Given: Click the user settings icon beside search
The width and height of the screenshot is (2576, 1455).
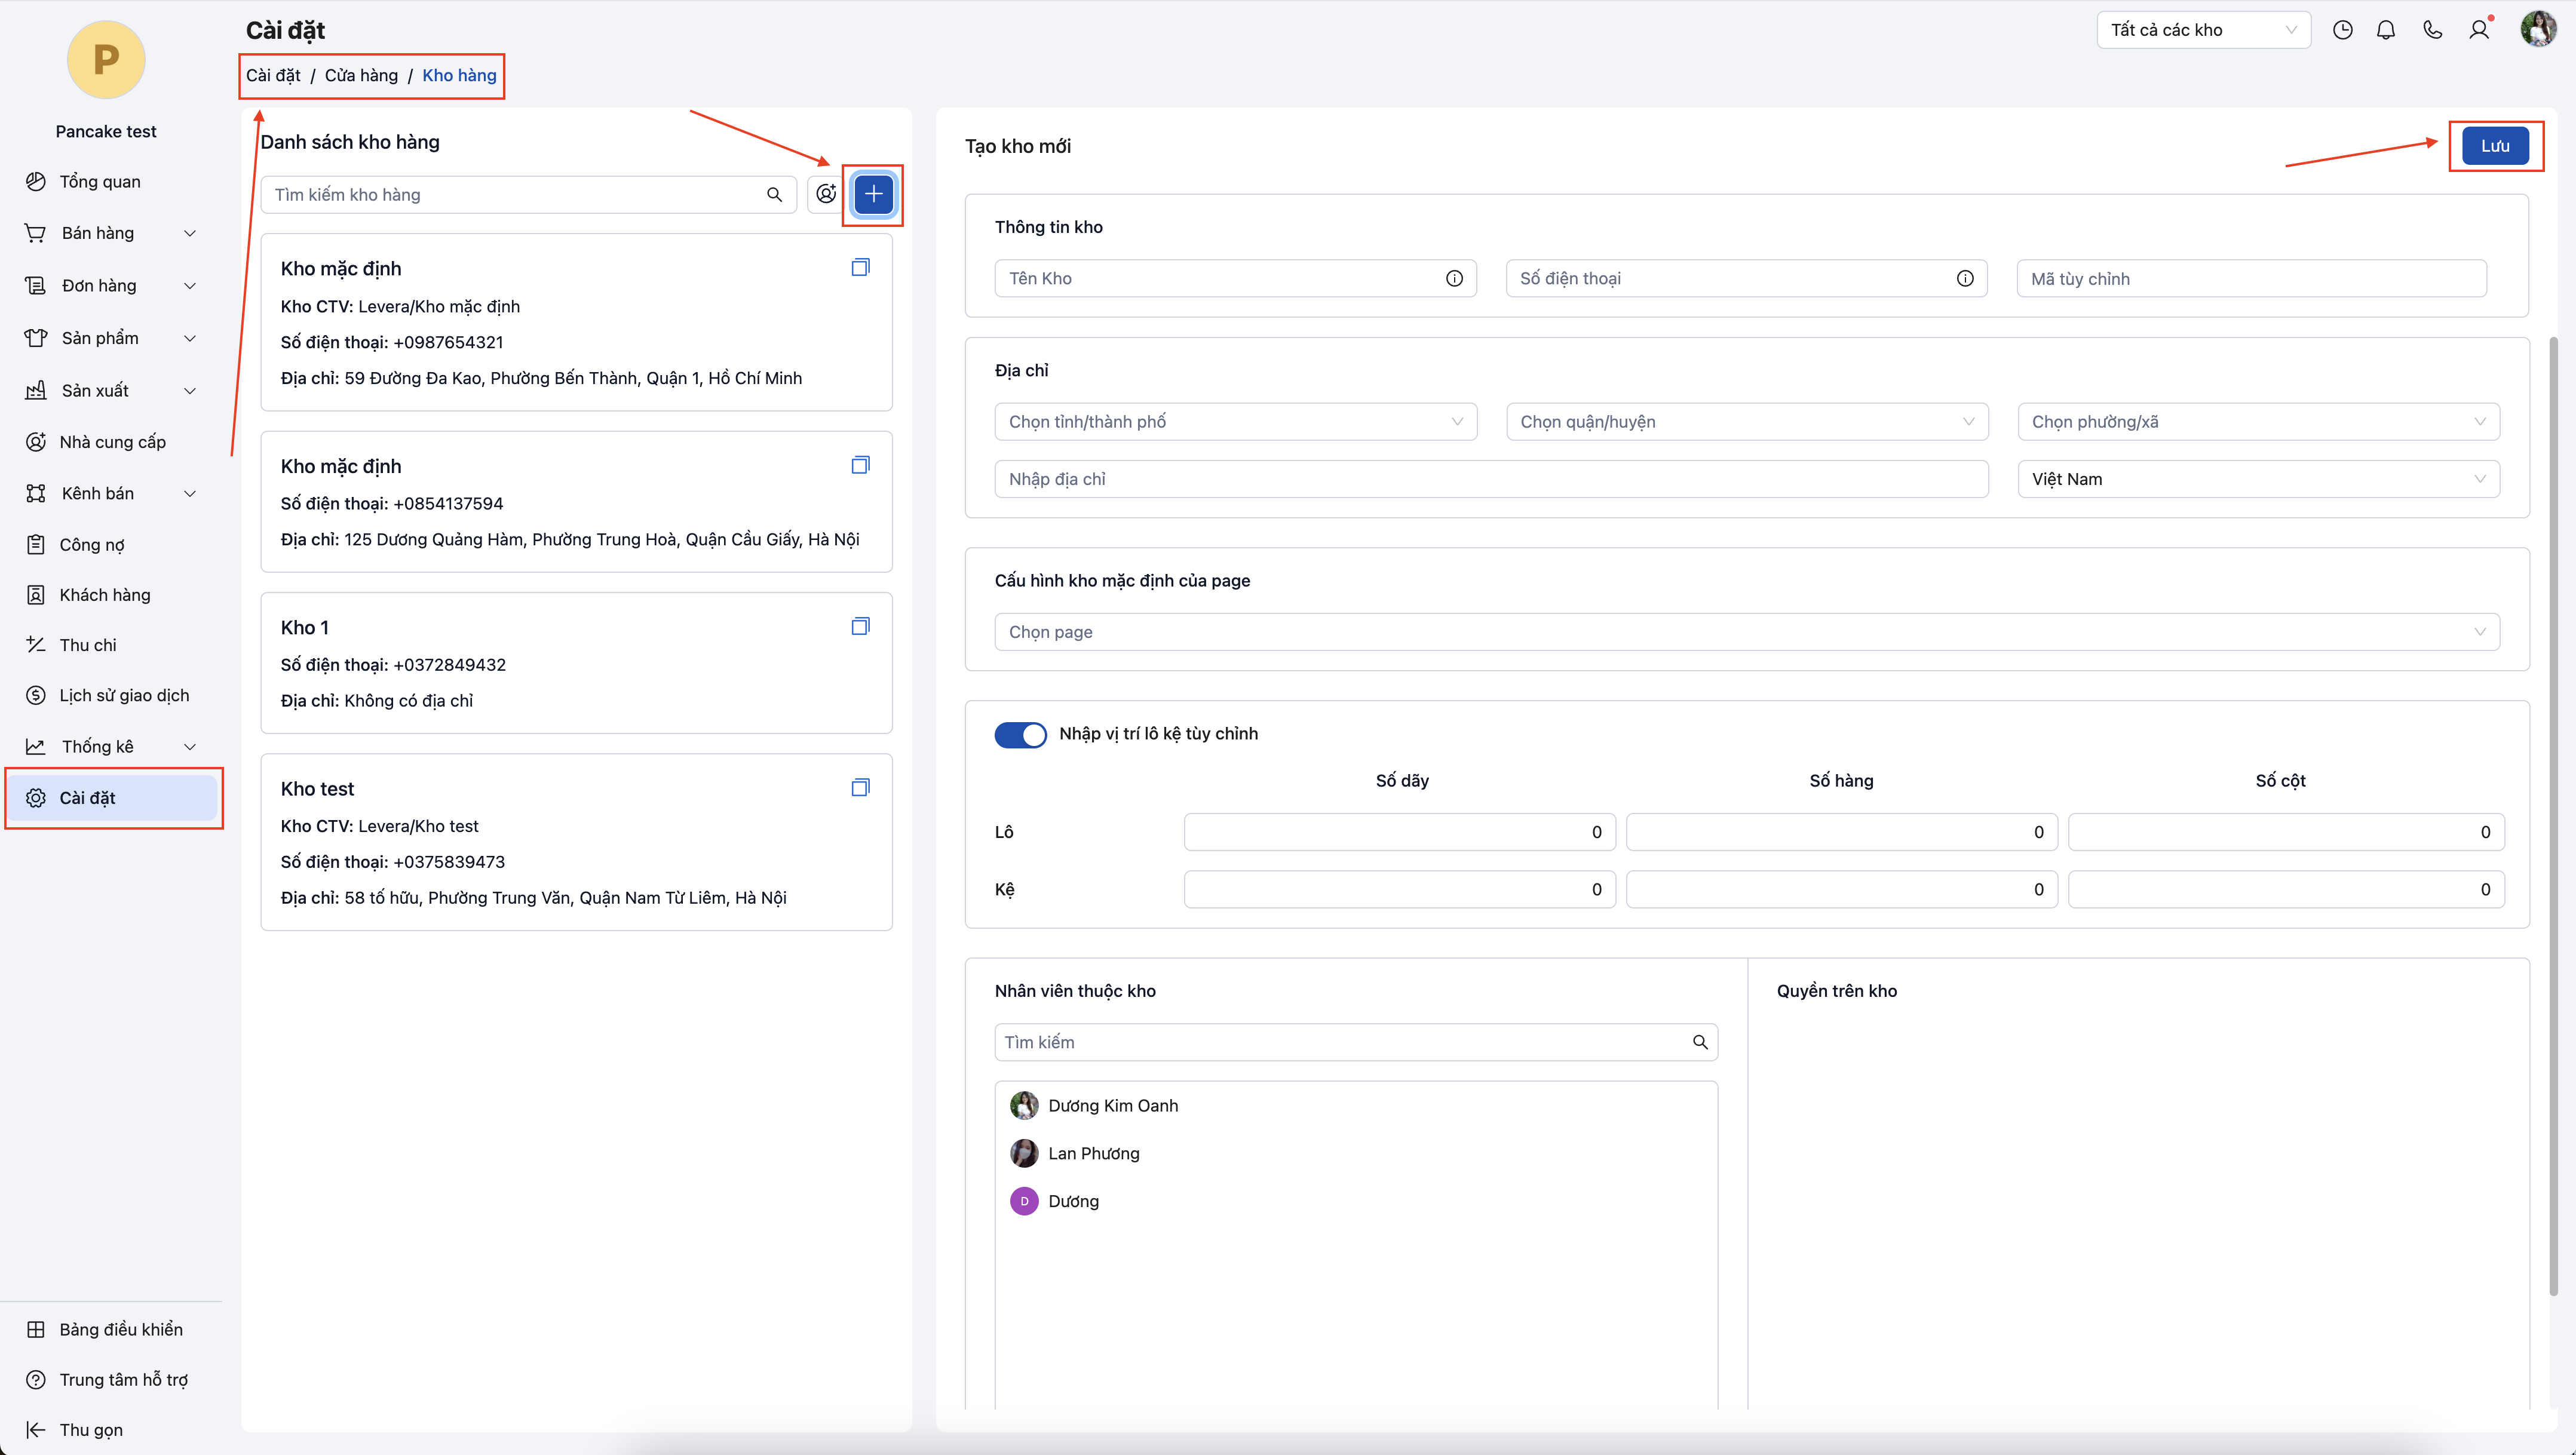Looking at the screenshot, I should 826,194.
